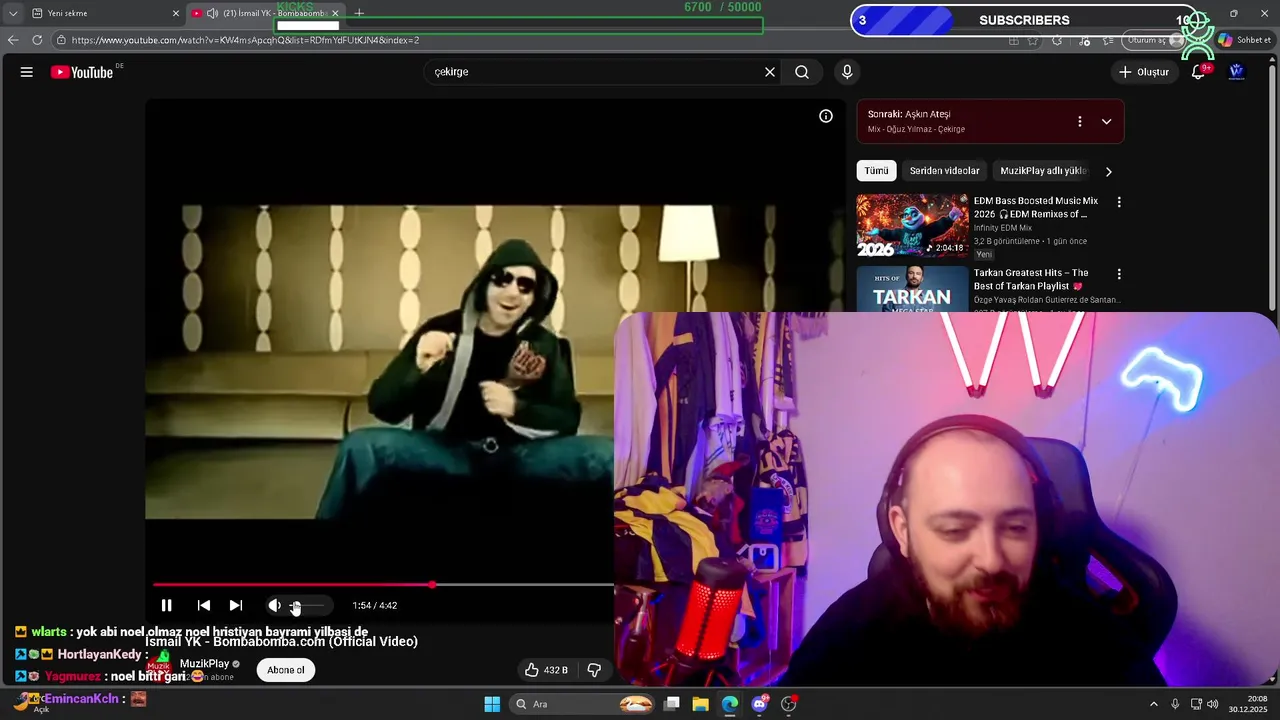Open a new browser tab

point(359,13)
